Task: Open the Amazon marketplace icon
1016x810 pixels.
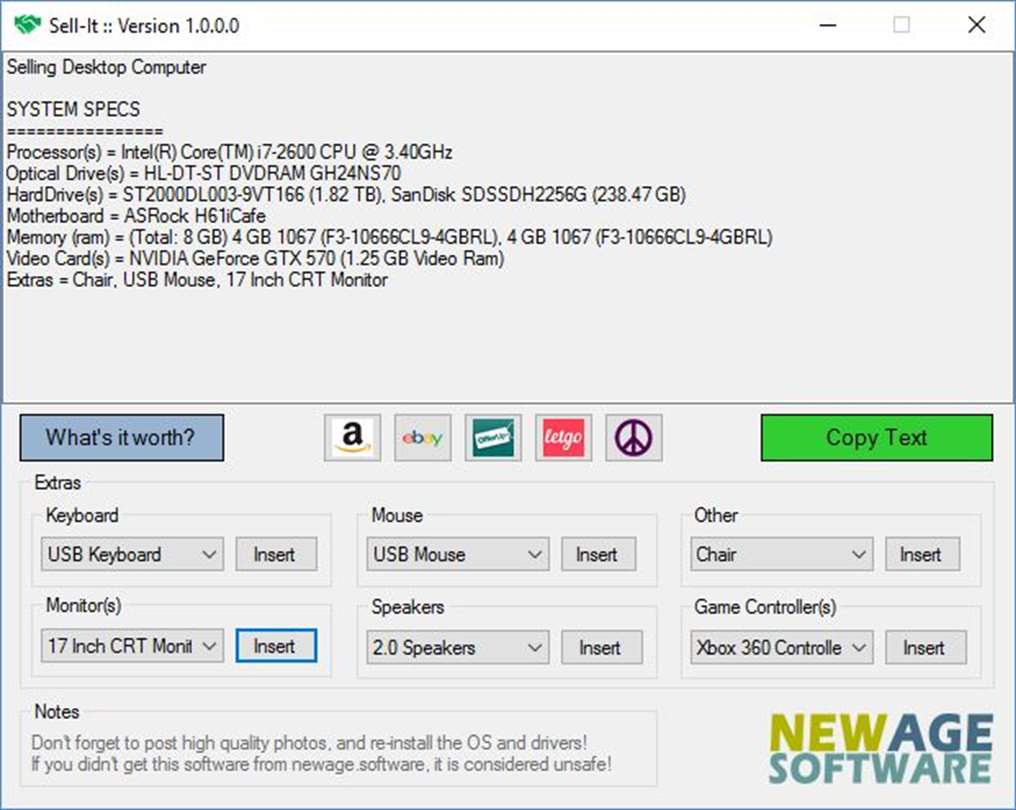Action: pos(352,438)
